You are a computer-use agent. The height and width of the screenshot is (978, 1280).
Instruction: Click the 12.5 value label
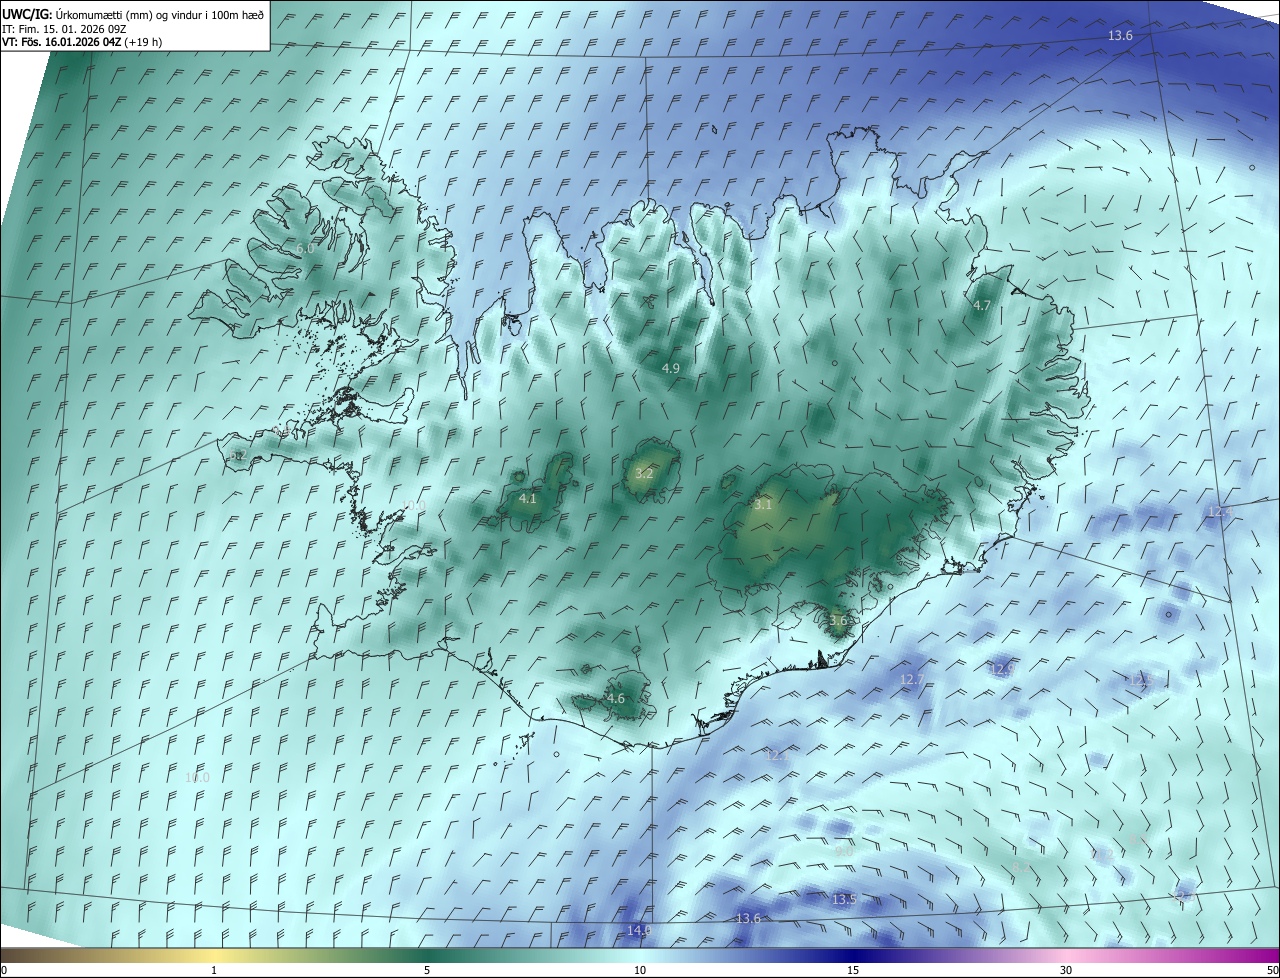[x=1141, y=680]
